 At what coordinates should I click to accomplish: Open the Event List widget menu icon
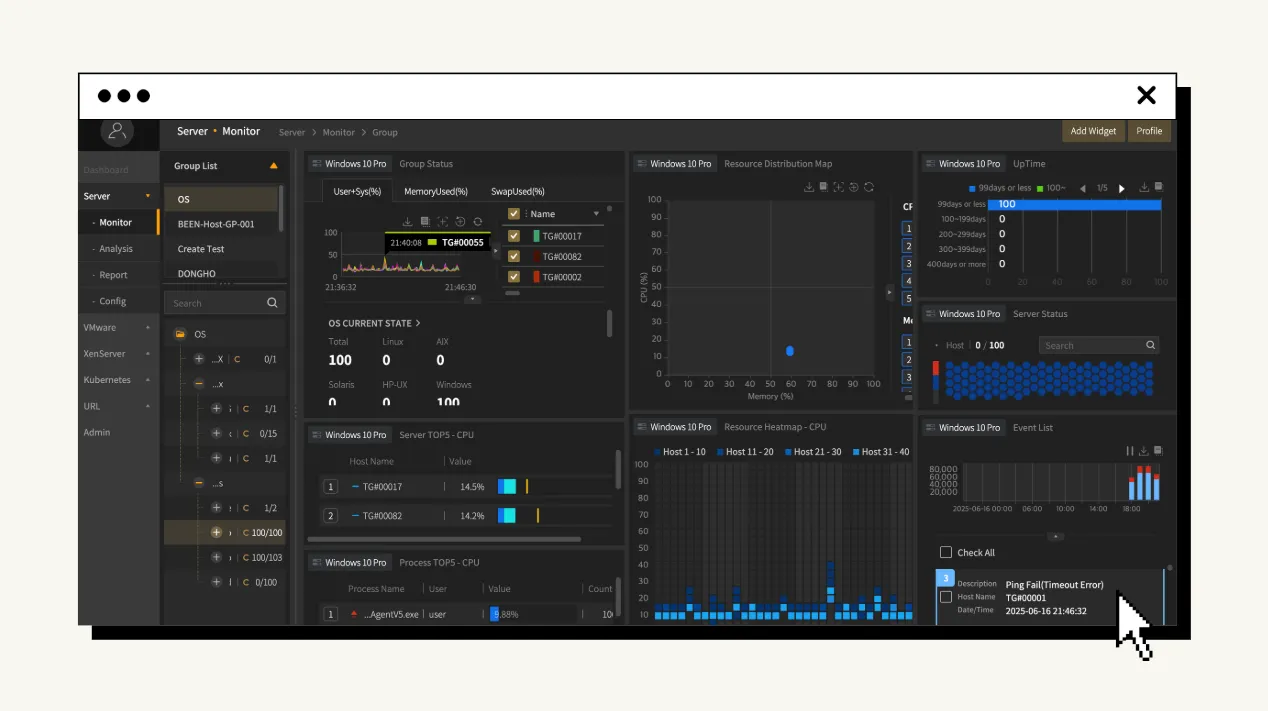[929, 428]
